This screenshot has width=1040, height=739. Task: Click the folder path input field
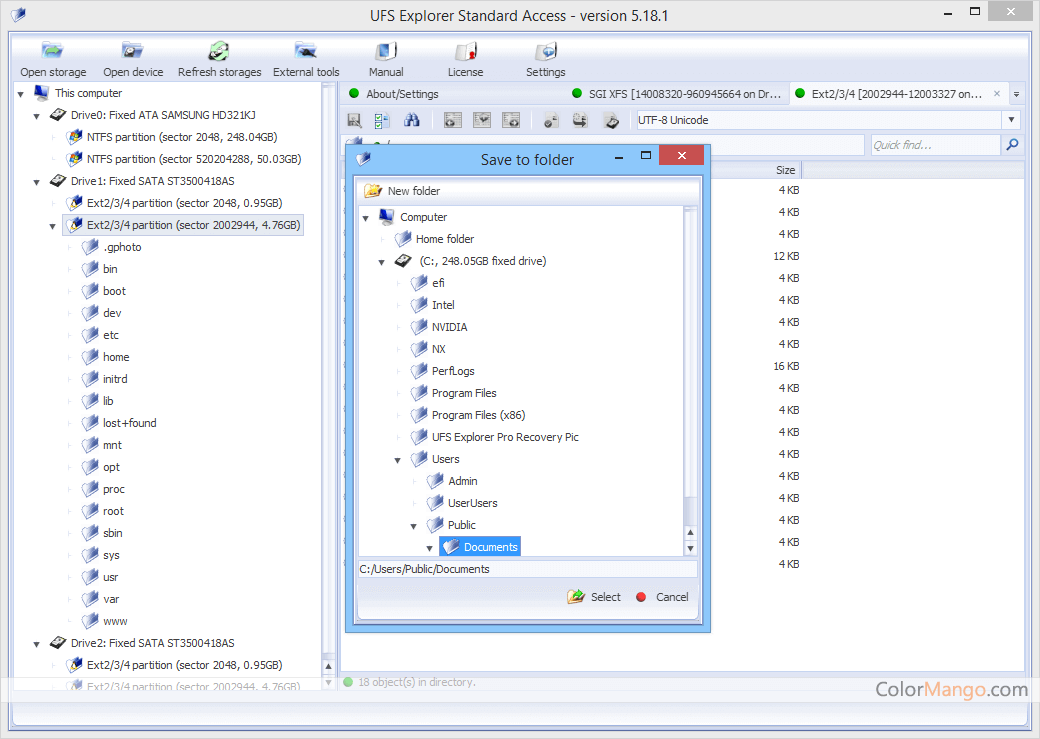527,569
